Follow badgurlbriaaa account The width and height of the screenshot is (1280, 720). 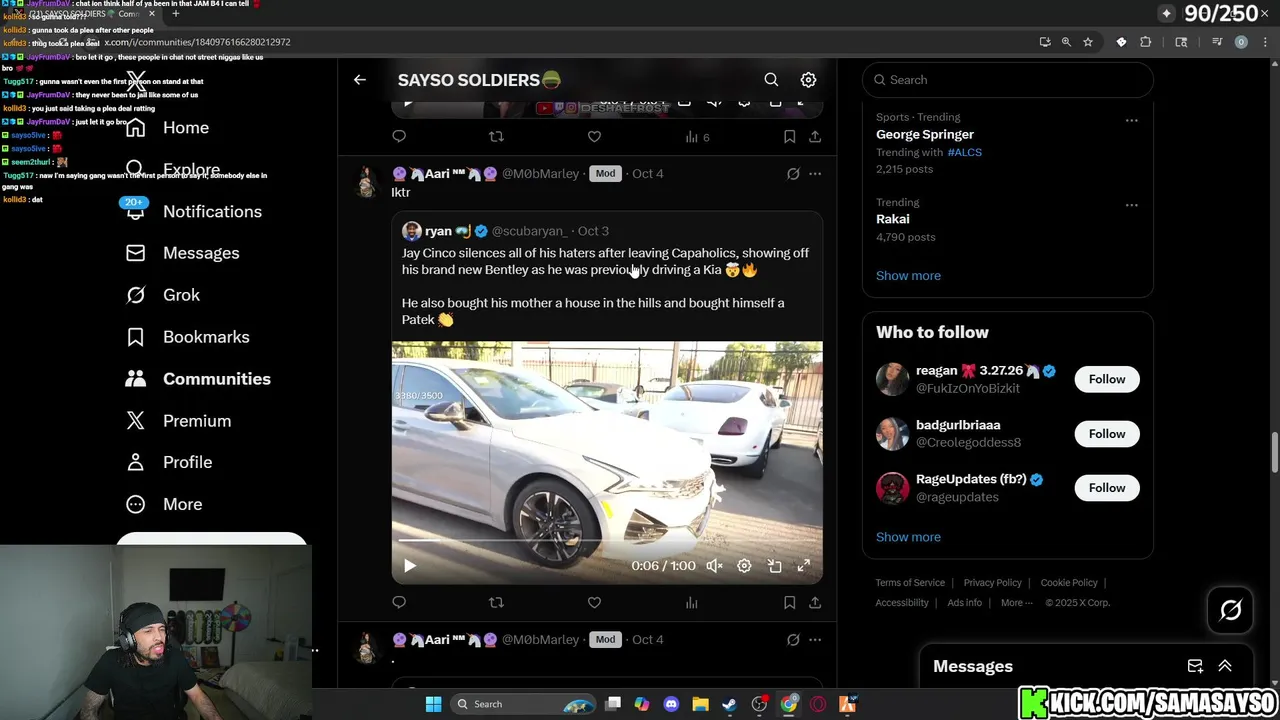tap(1107, 434)
